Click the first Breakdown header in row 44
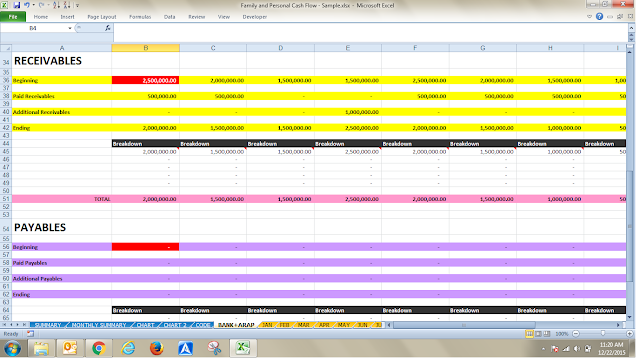Viewport: 640px width, 363px height. [x=145, y=144]
